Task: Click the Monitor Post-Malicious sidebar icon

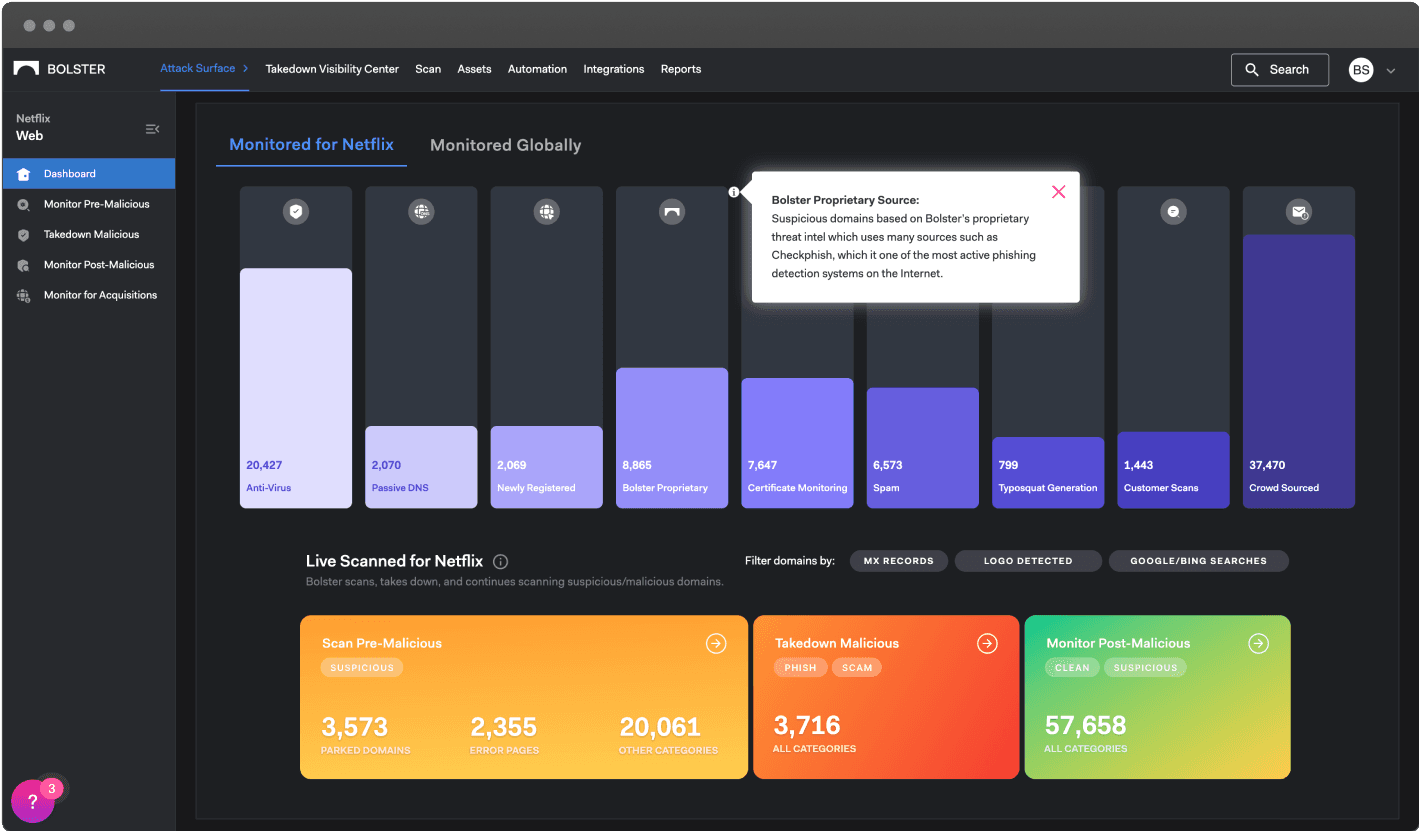Action: coord(24,265)
